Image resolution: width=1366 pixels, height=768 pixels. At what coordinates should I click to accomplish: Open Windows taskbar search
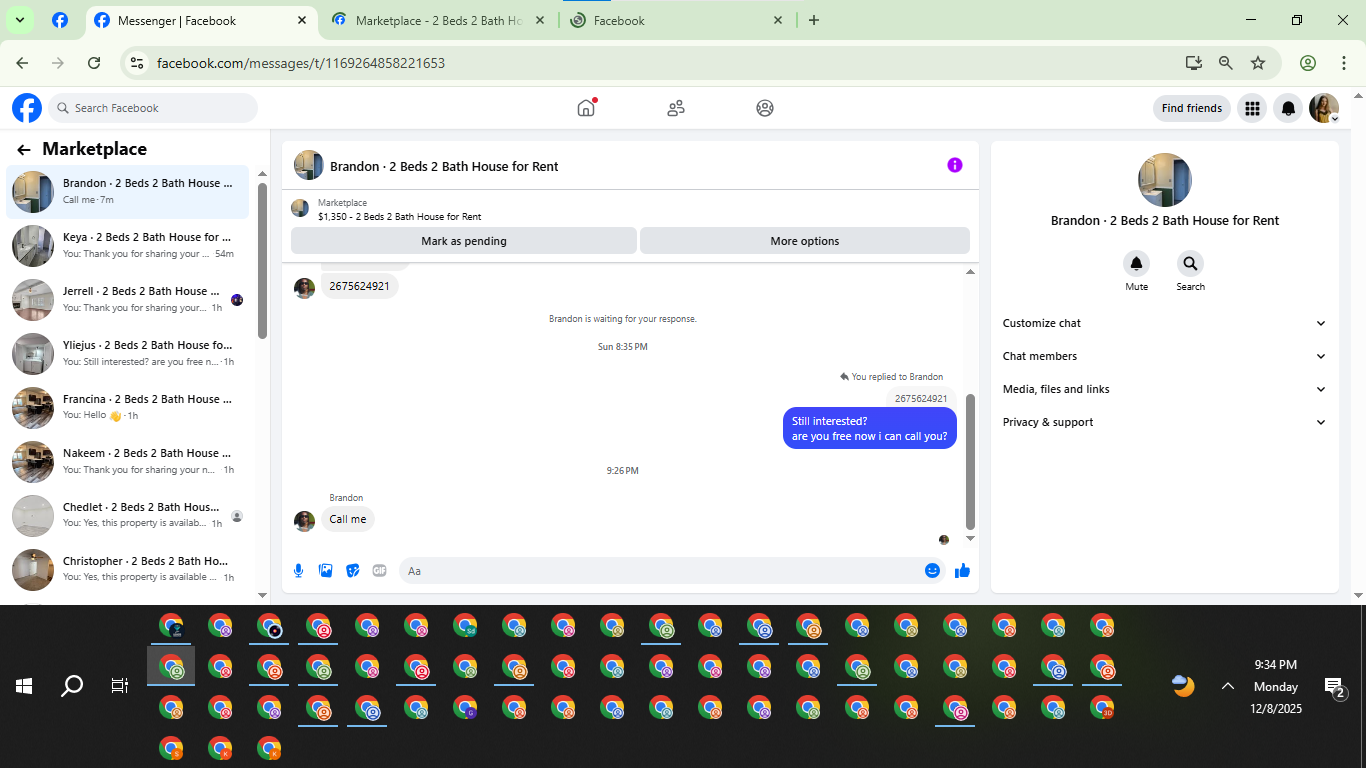(72, 686)
